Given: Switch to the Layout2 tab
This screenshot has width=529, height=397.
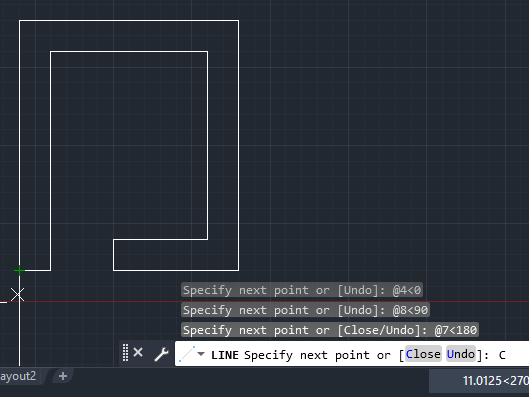Looking at the screenshot, I should click(18, 376).
